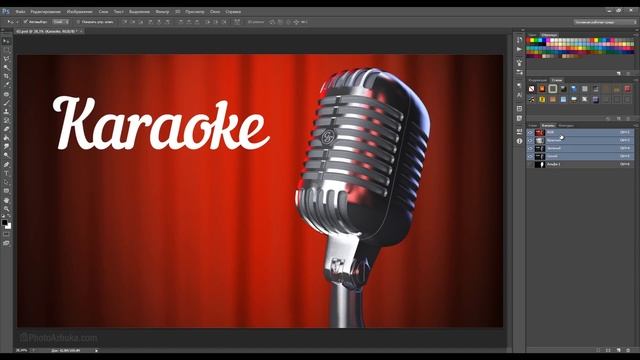This screenshot has height=360, width=640.
Task: Toggle Quick Mask mode in the toolbox
Action: click(6, 234)
